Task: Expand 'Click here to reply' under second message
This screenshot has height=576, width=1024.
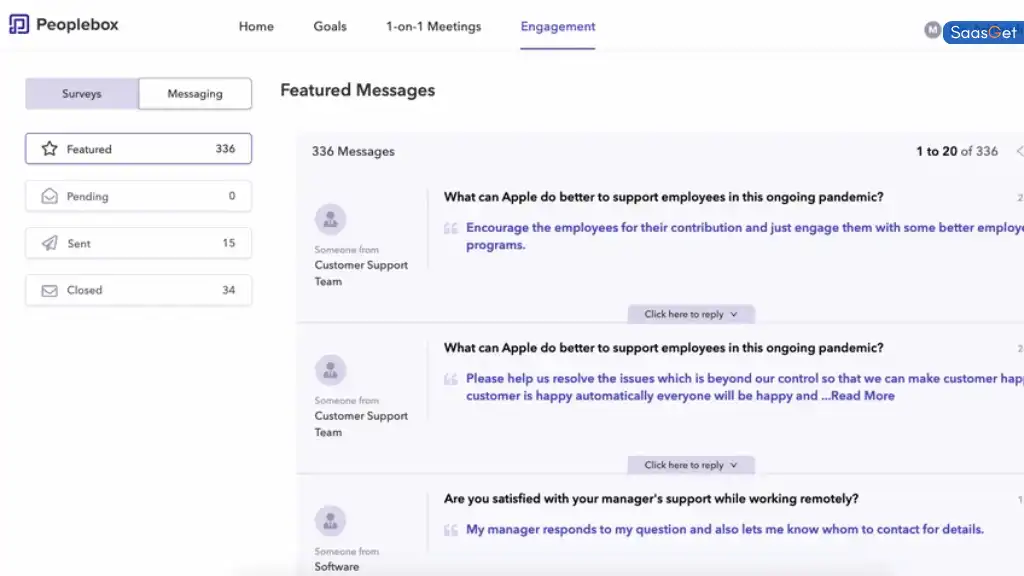Action: [x=691, y=465]
